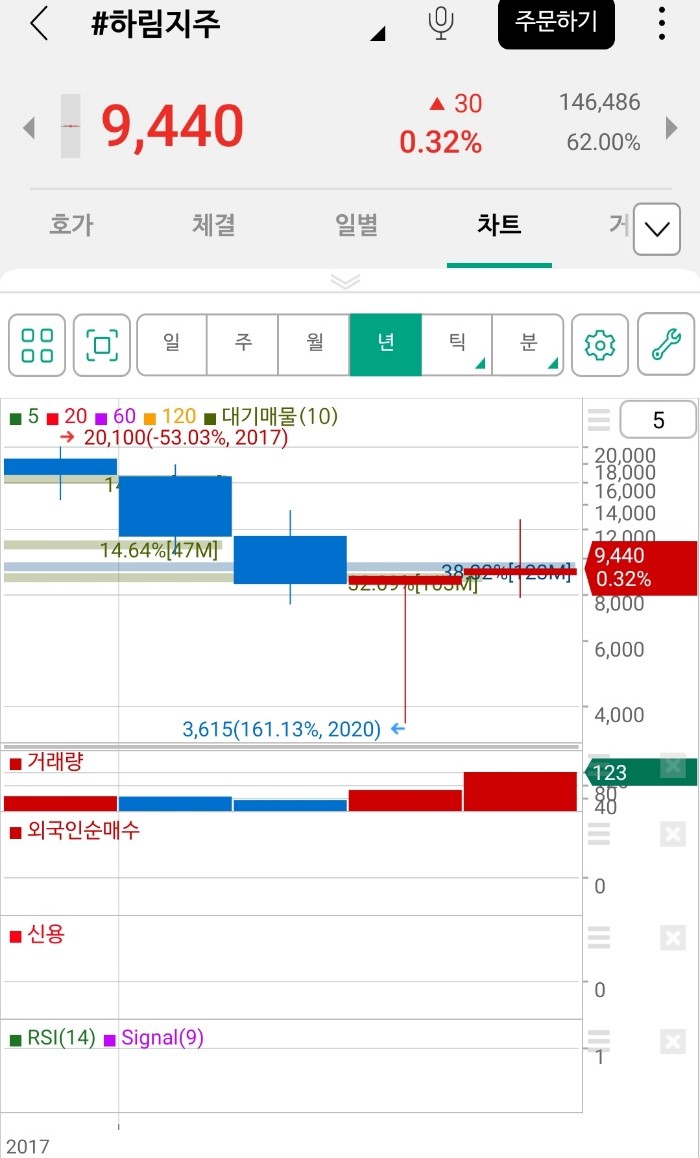Viewport: 700px width, 1158px height.
Task: Select the 주 weekly chart period
Action: point(242,345)
